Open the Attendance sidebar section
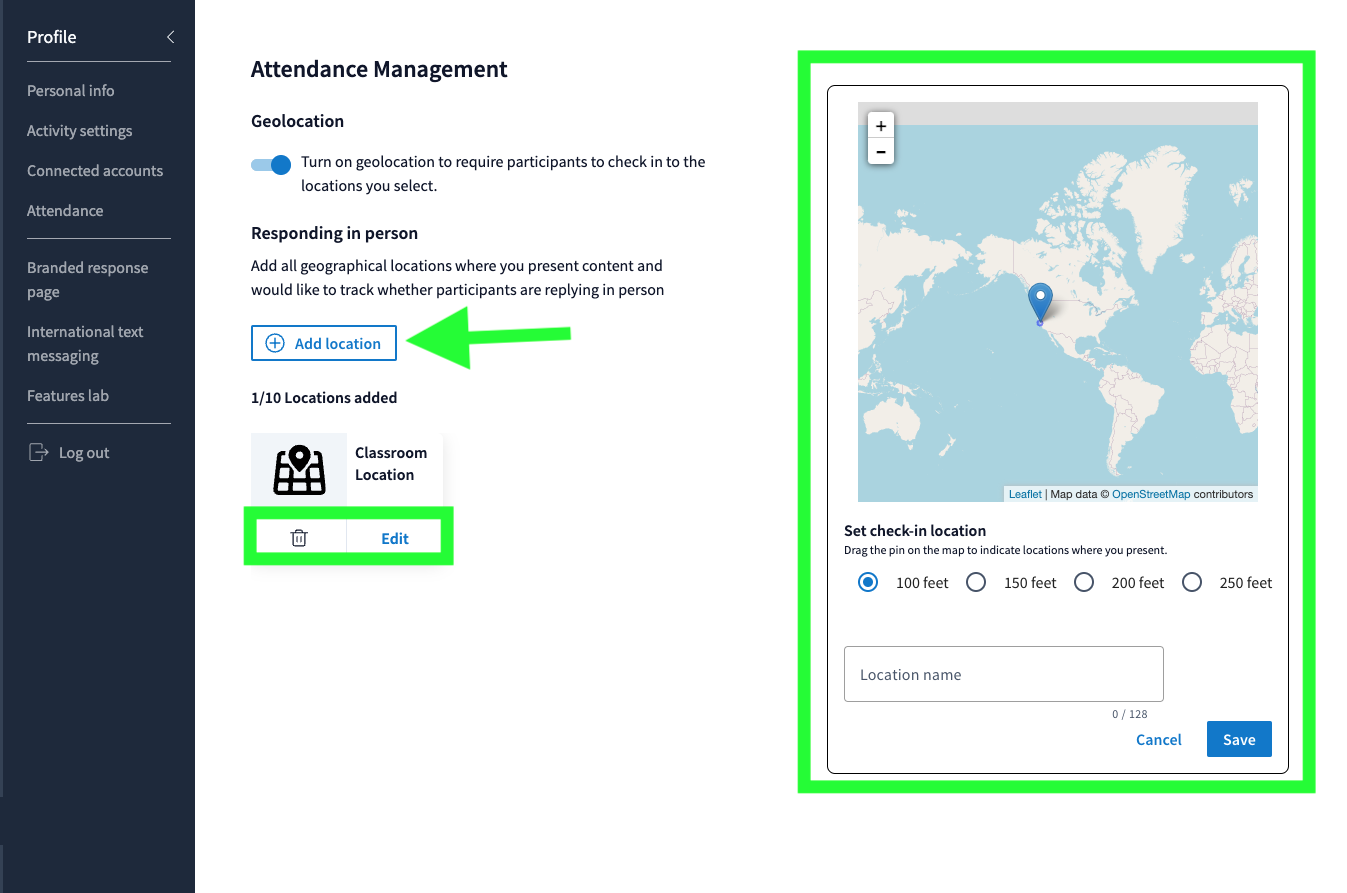Image resolution: width=1347 pixels, height=893 pixels. click(x=65, y=210)
